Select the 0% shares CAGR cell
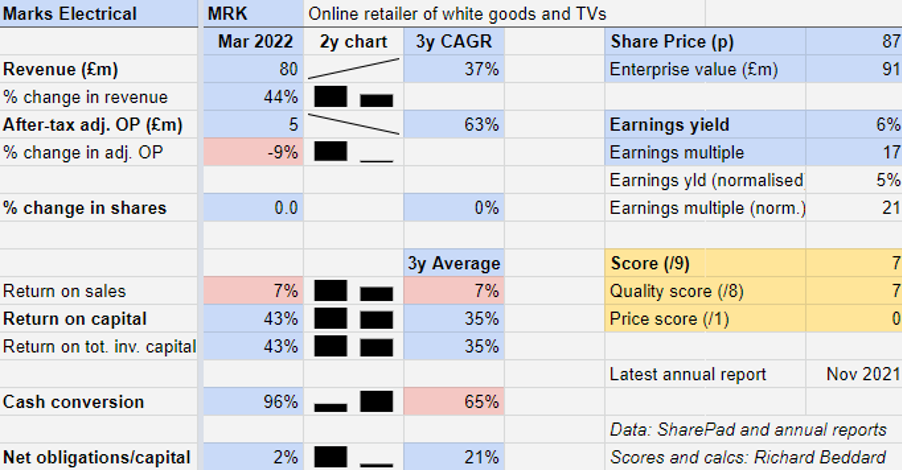The height and width of the screenshot is (470, 902). (454, 208)
